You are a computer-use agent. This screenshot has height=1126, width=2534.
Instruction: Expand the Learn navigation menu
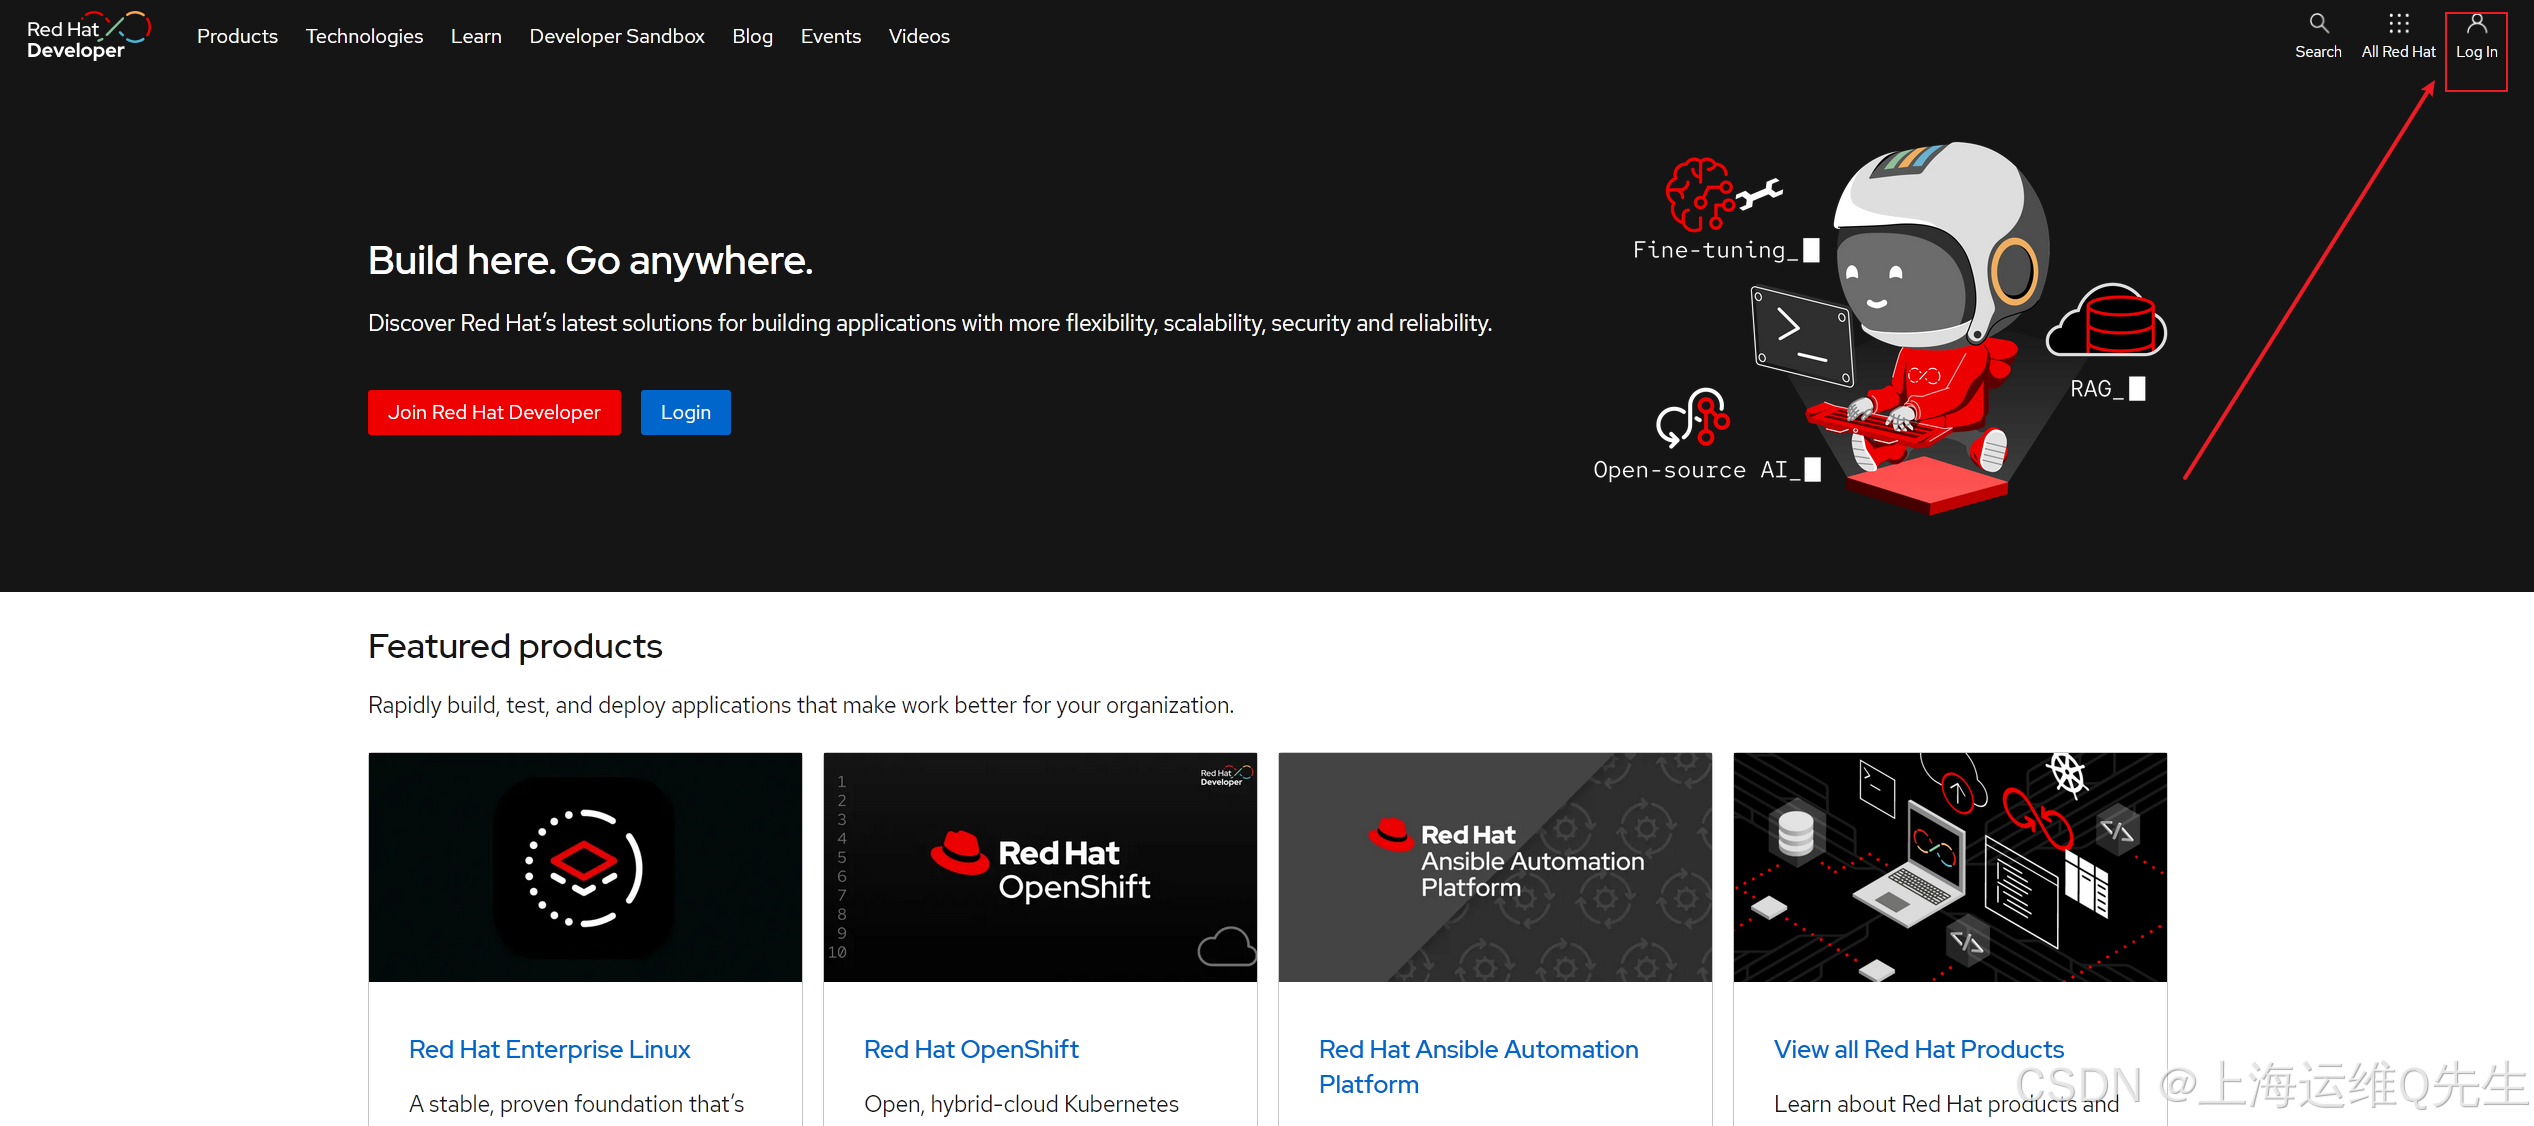pyautogui.click(x=476, y=36)
